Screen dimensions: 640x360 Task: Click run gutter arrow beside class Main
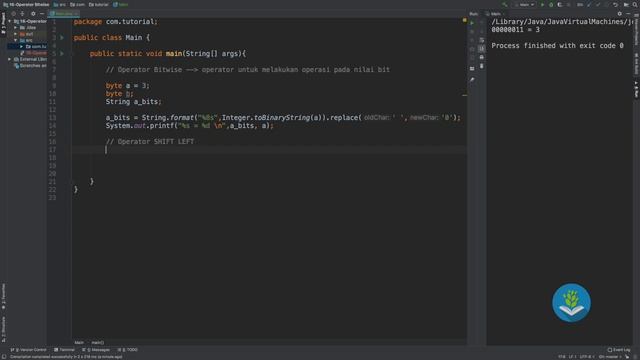coord(62,38)
